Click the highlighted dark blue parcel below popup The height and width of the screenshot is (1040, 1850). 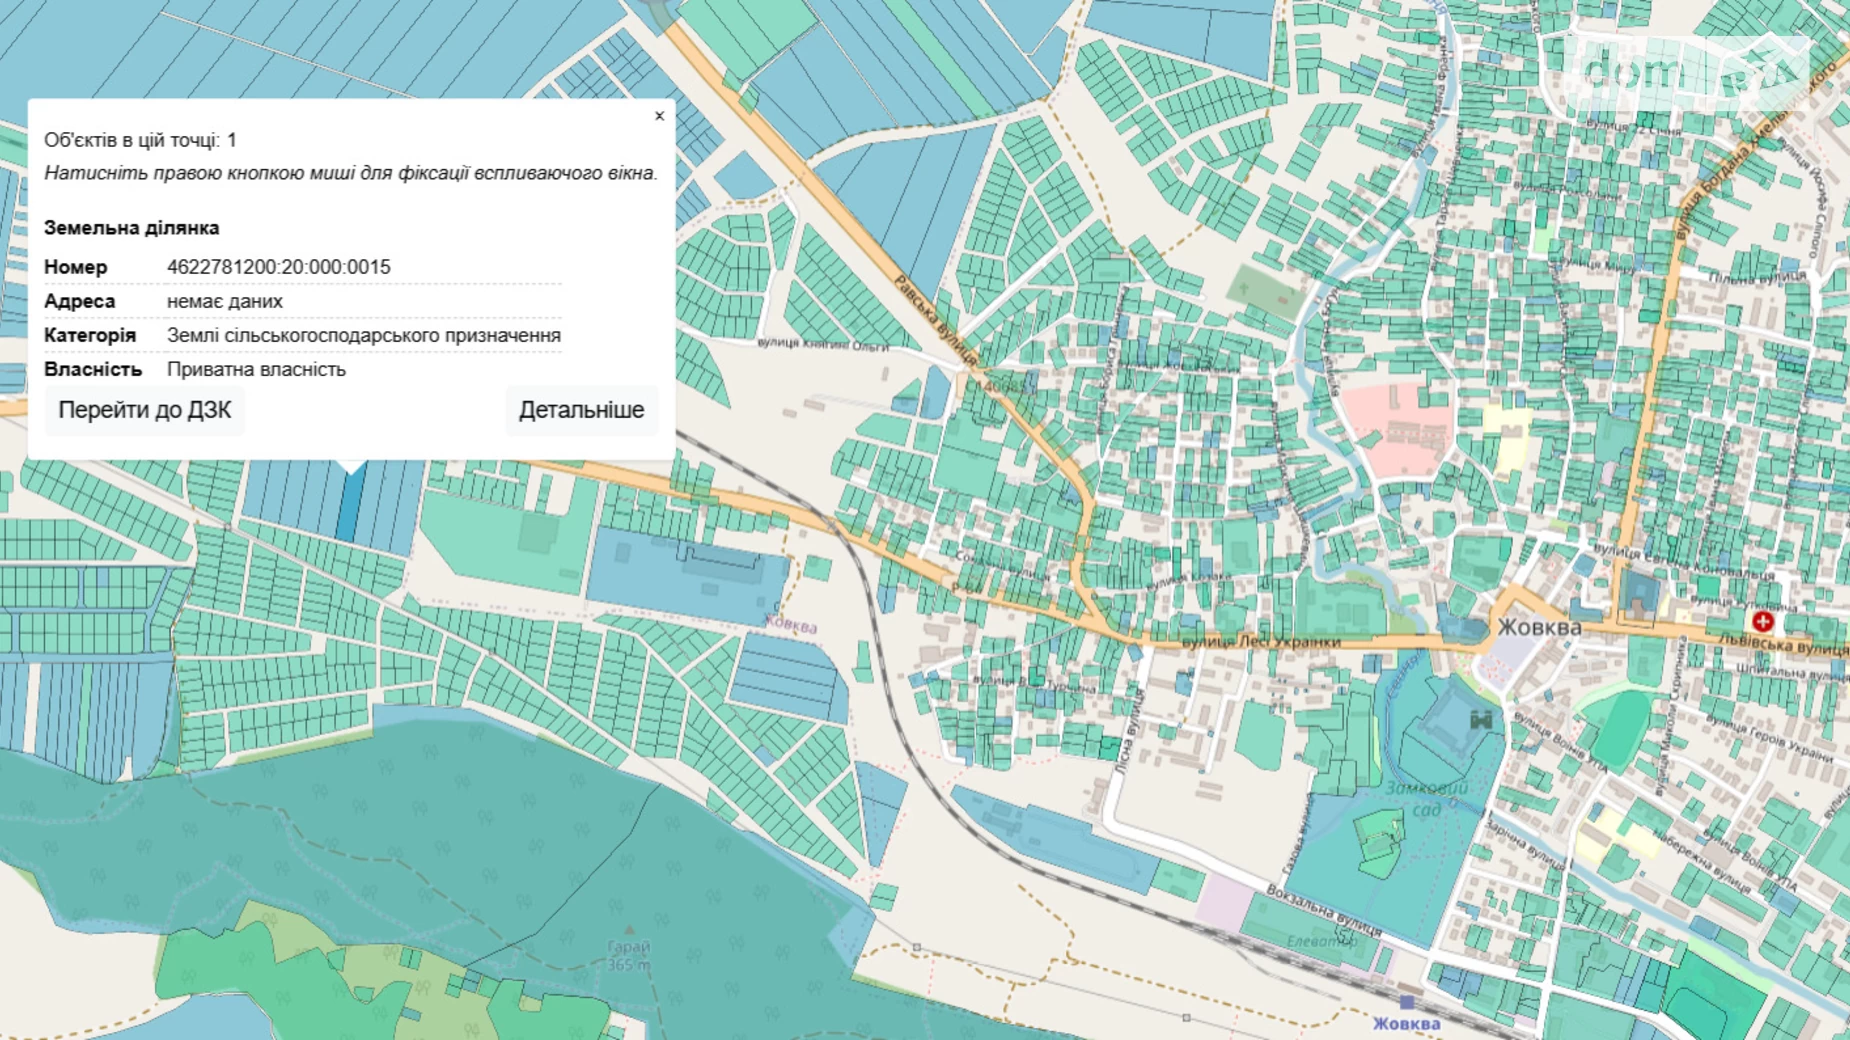pyautogui.click(x=350, y=505)
